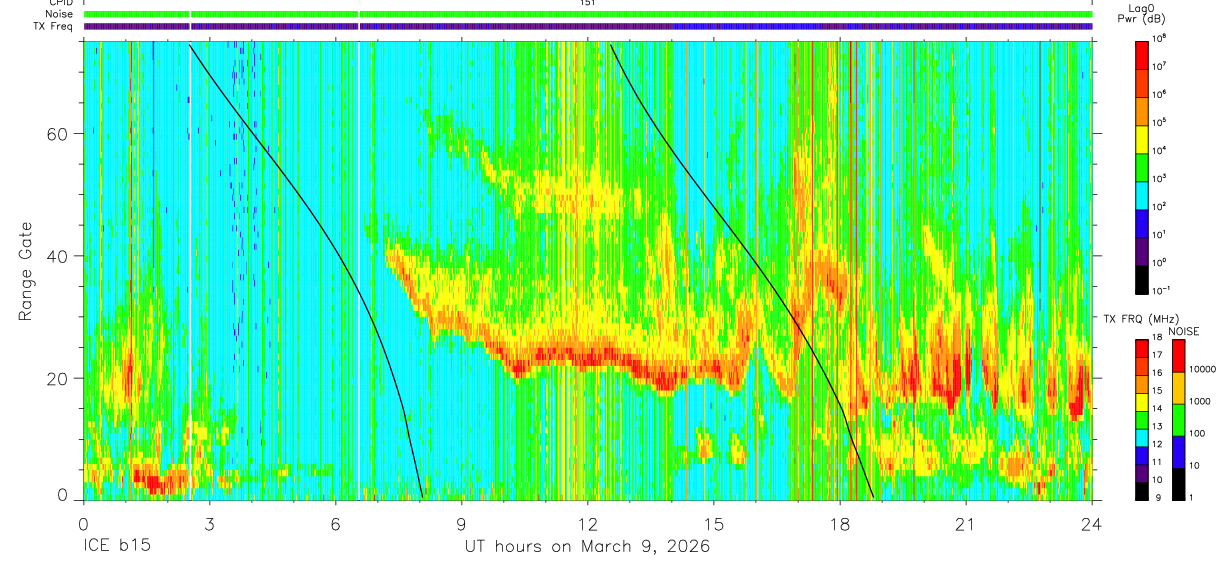Click the 'NOISE' legend title

point(1184,330)
